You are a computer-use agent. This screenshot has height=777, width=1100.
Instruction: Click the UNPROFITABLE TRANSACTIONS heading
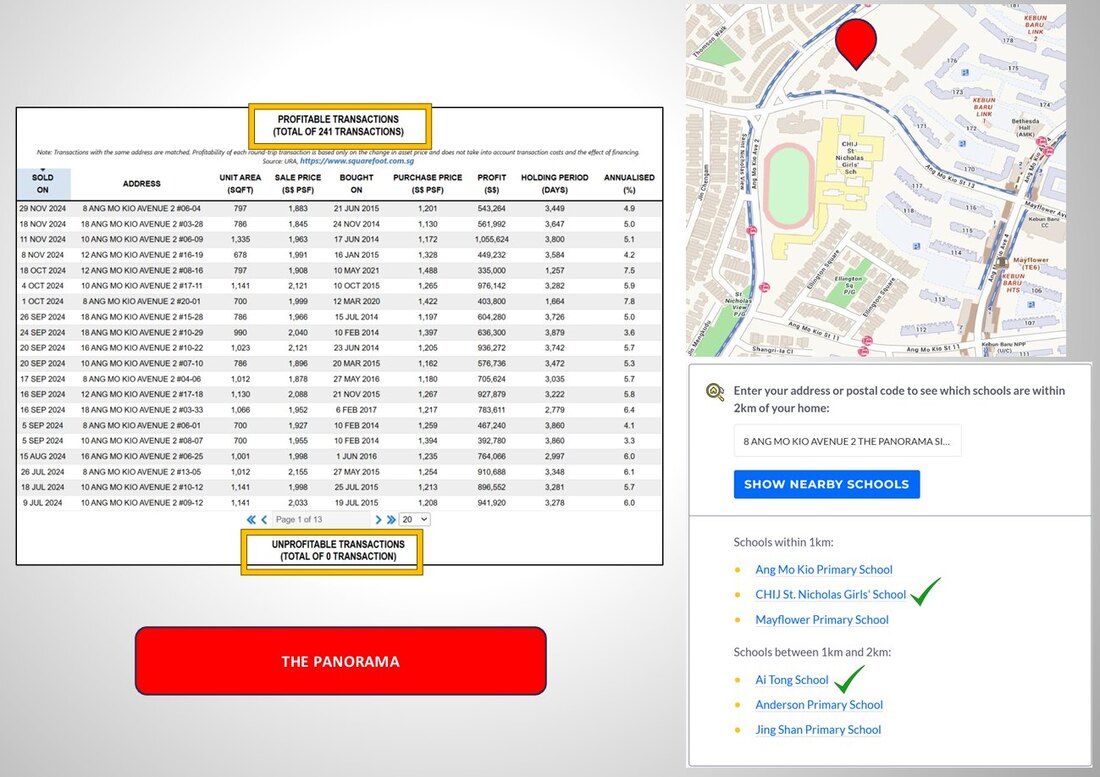click(x=333, y=550)
